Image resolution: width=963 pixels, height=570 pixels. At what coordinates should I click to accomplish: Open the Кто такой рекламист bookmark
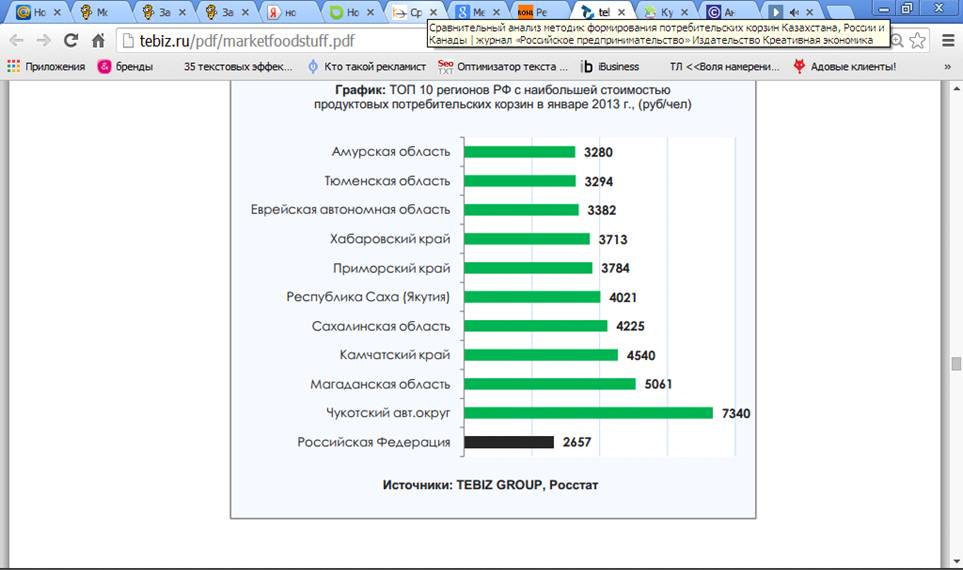tap(367, 66)
